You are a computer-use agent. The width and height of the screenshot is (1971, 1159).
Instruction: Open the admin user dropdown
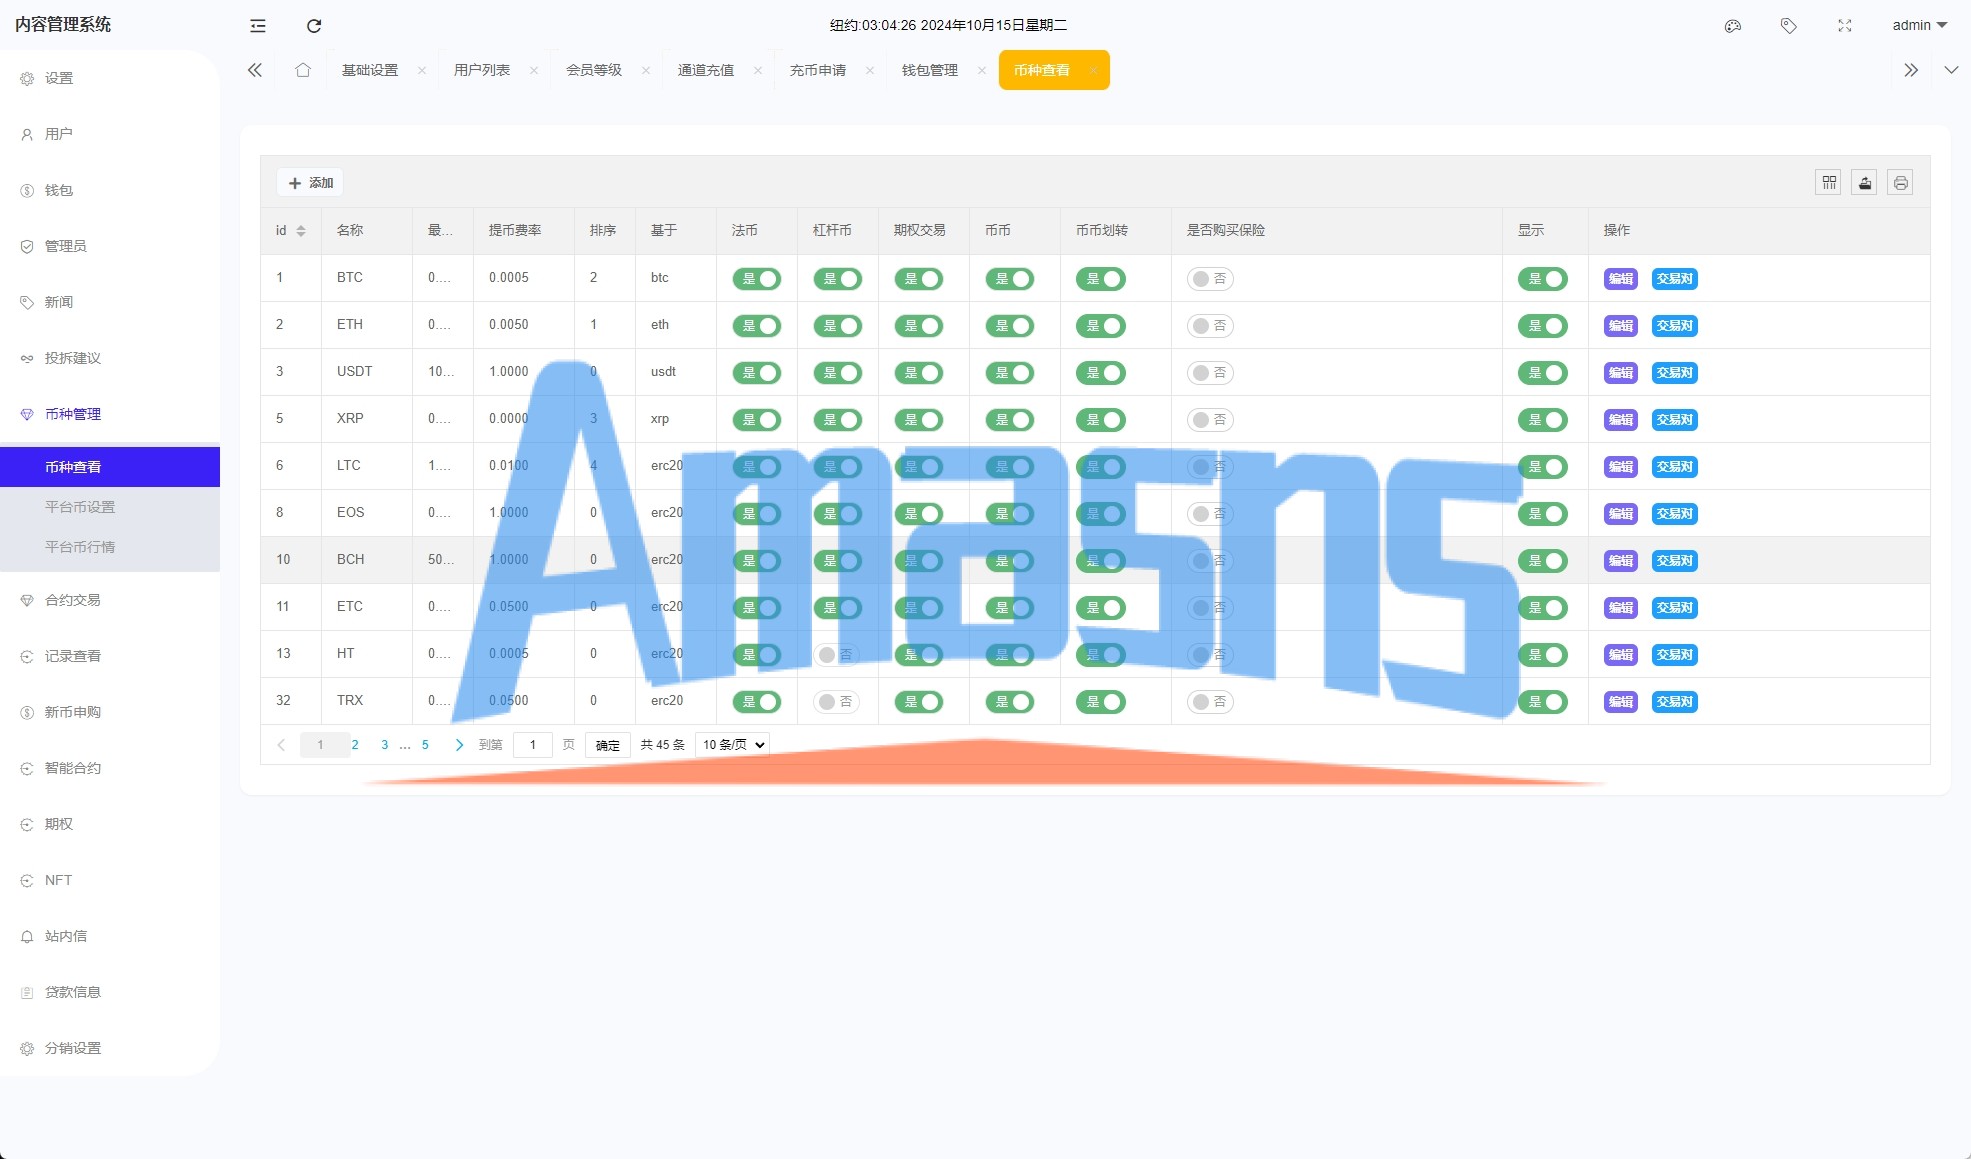[1919, 26]
